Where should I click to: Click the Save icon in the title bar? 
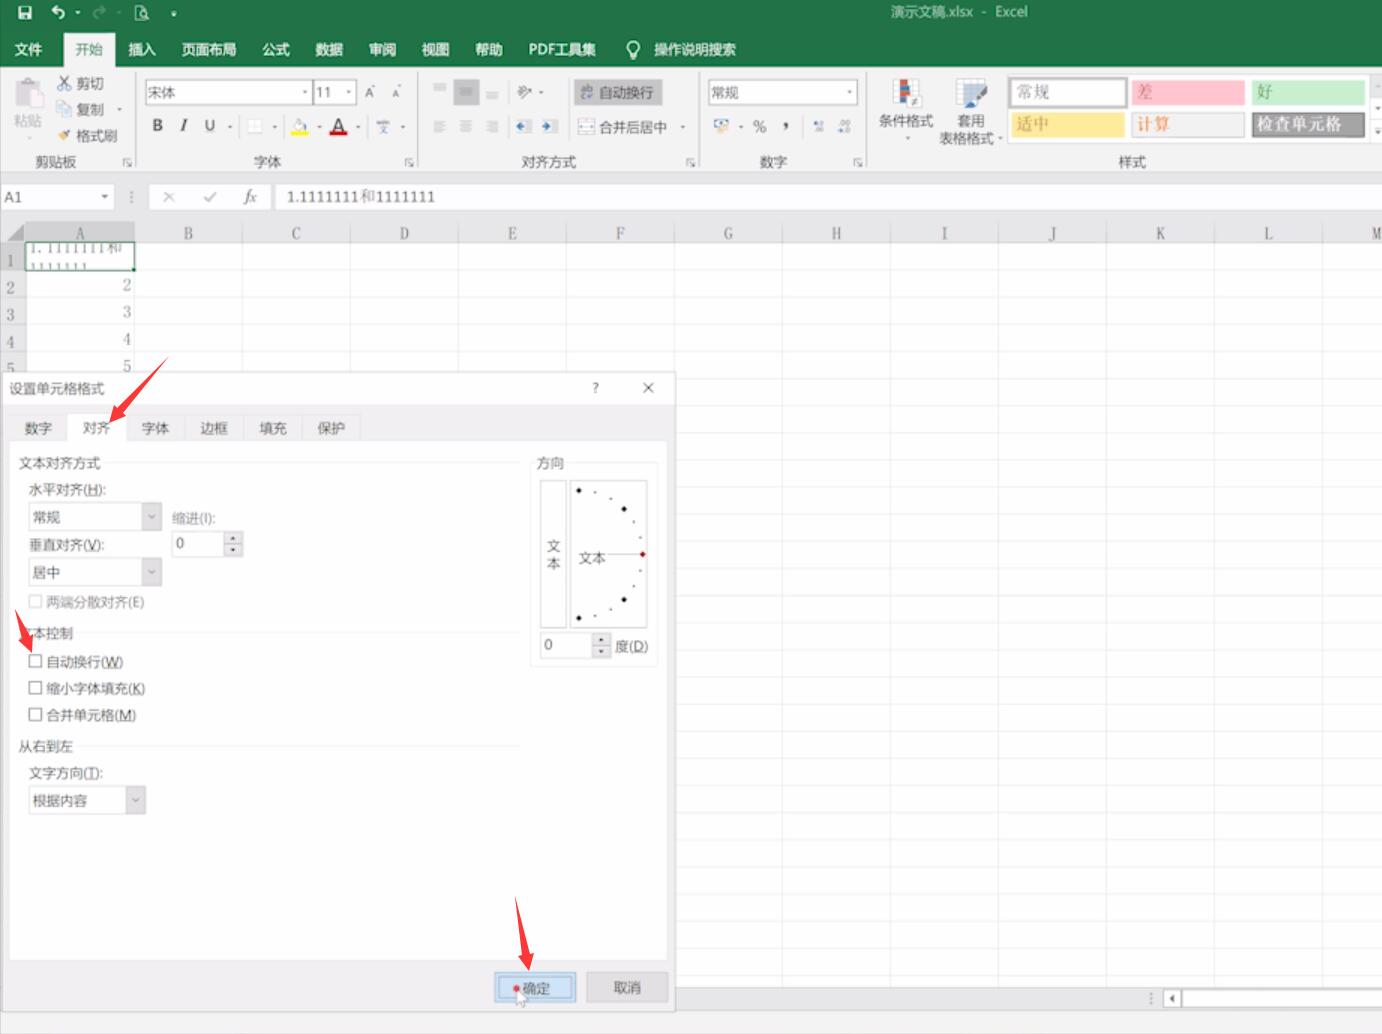[x=25, y=12]
